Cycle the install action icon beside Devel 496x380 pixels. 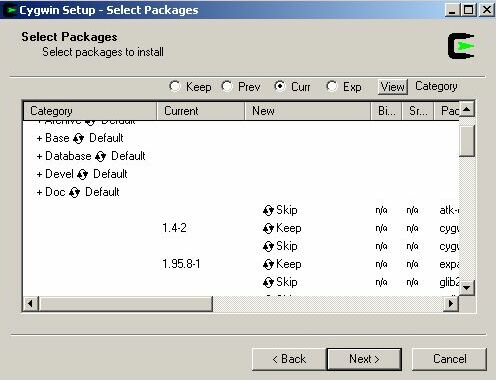point(82,174)
